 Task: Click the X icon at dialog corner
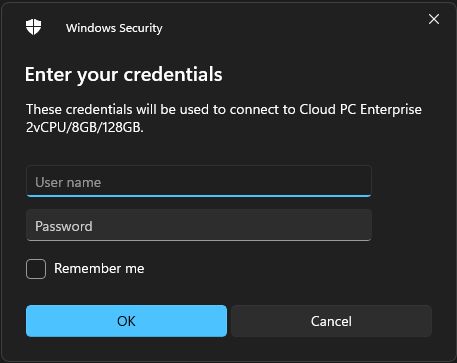click(434, 19)
